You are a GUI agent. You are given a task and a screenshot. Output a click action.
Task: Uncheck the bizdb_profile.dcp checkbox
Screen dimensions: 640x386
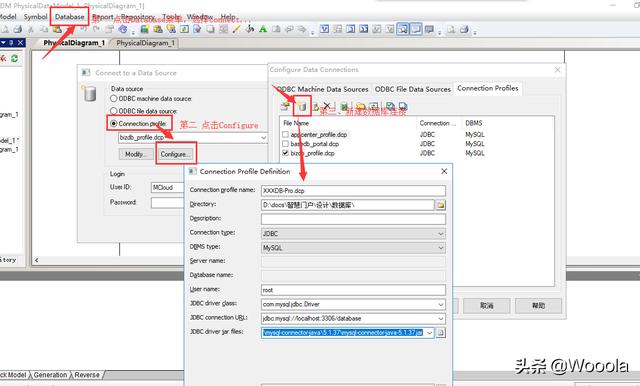(x=285, y=153)
